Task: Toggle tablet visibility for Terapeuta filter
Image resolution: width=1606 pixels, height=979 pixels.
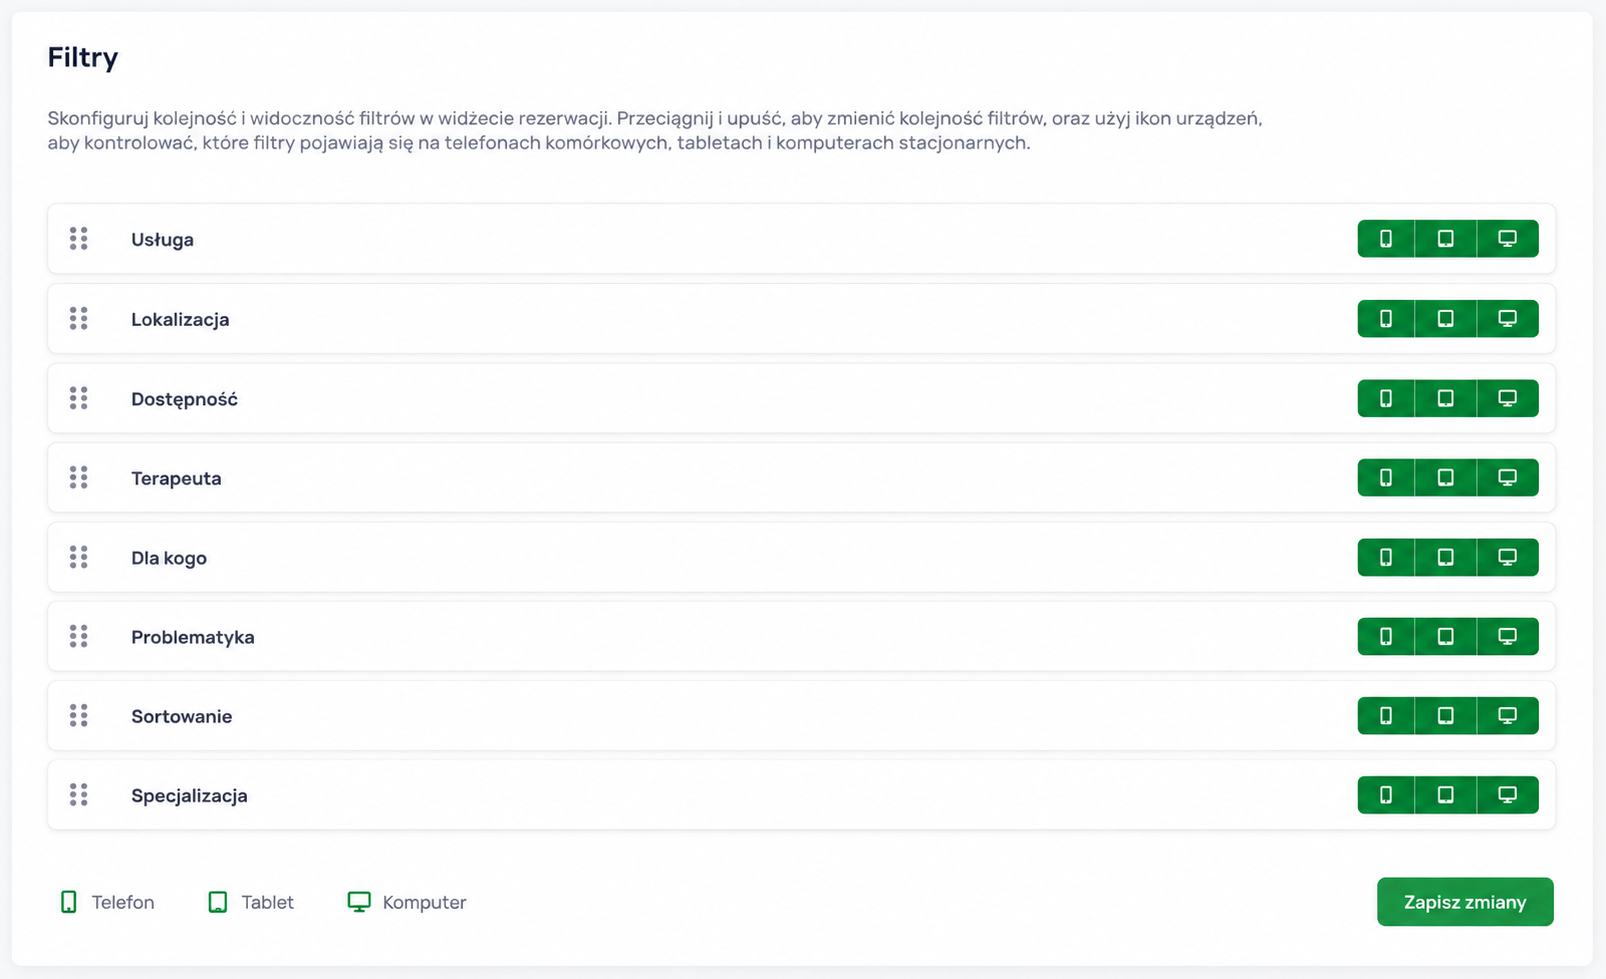Action: click(1446, 478)
